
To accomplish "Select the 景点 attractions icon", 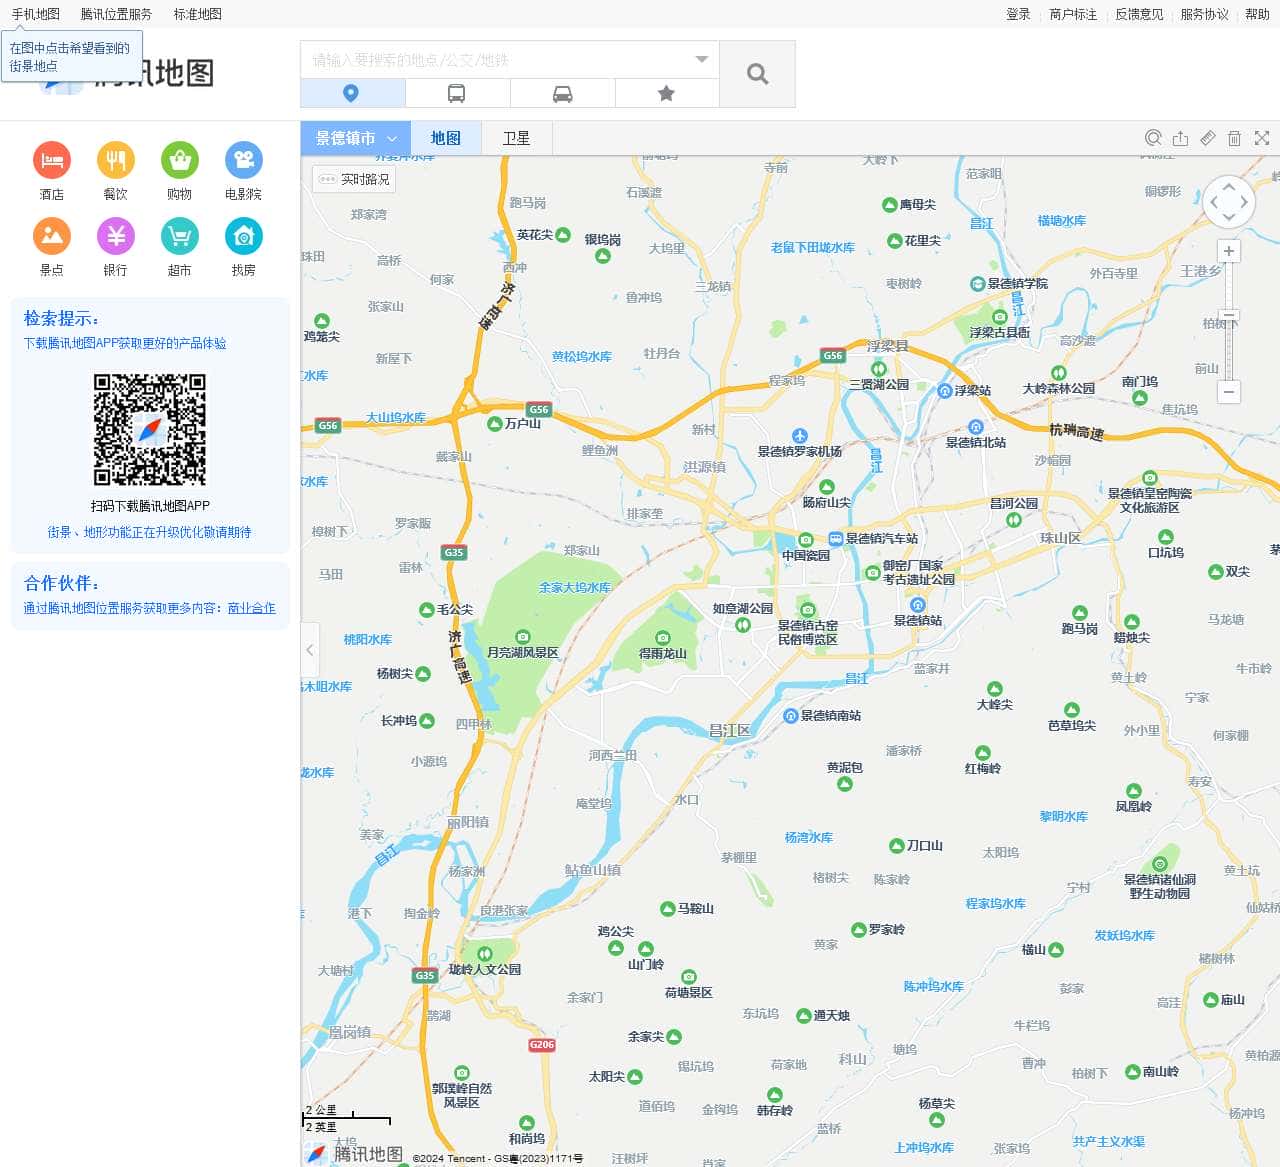I will coord(51,237).
